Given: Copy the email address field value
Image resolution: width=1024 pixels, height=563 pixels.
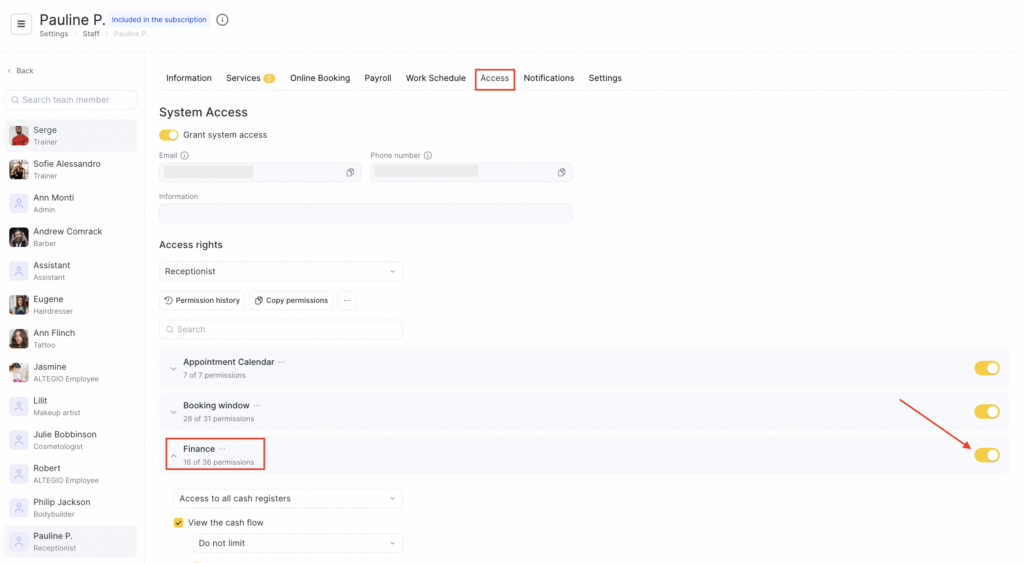Looking at the screenshot, I should pos(350,173).
